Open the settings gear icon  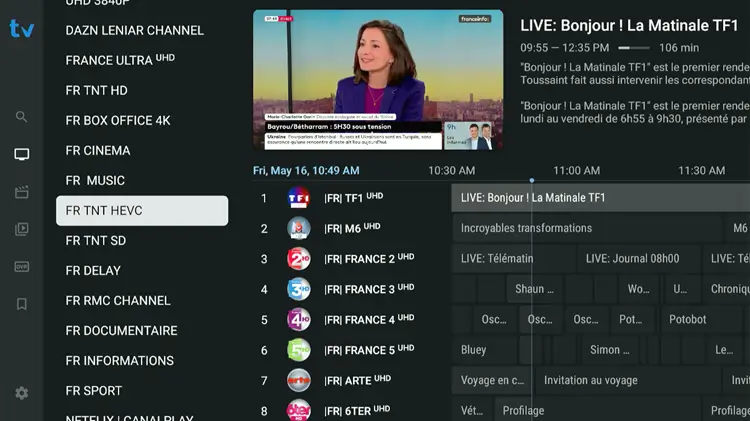click(x=22, y=393)
